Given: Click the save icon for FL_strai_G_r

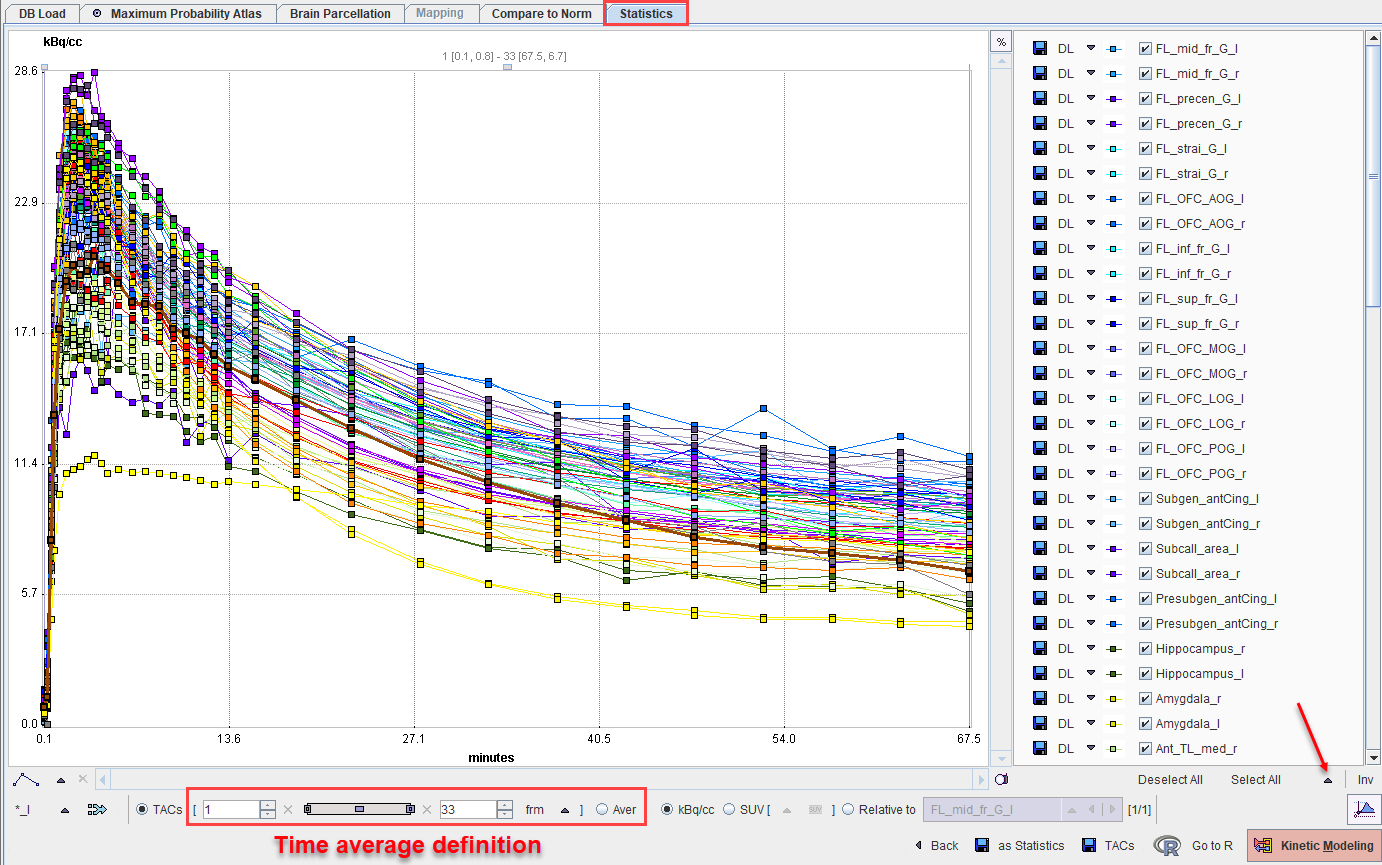Looking at the screenshot, I should [x=1040, y=173].
